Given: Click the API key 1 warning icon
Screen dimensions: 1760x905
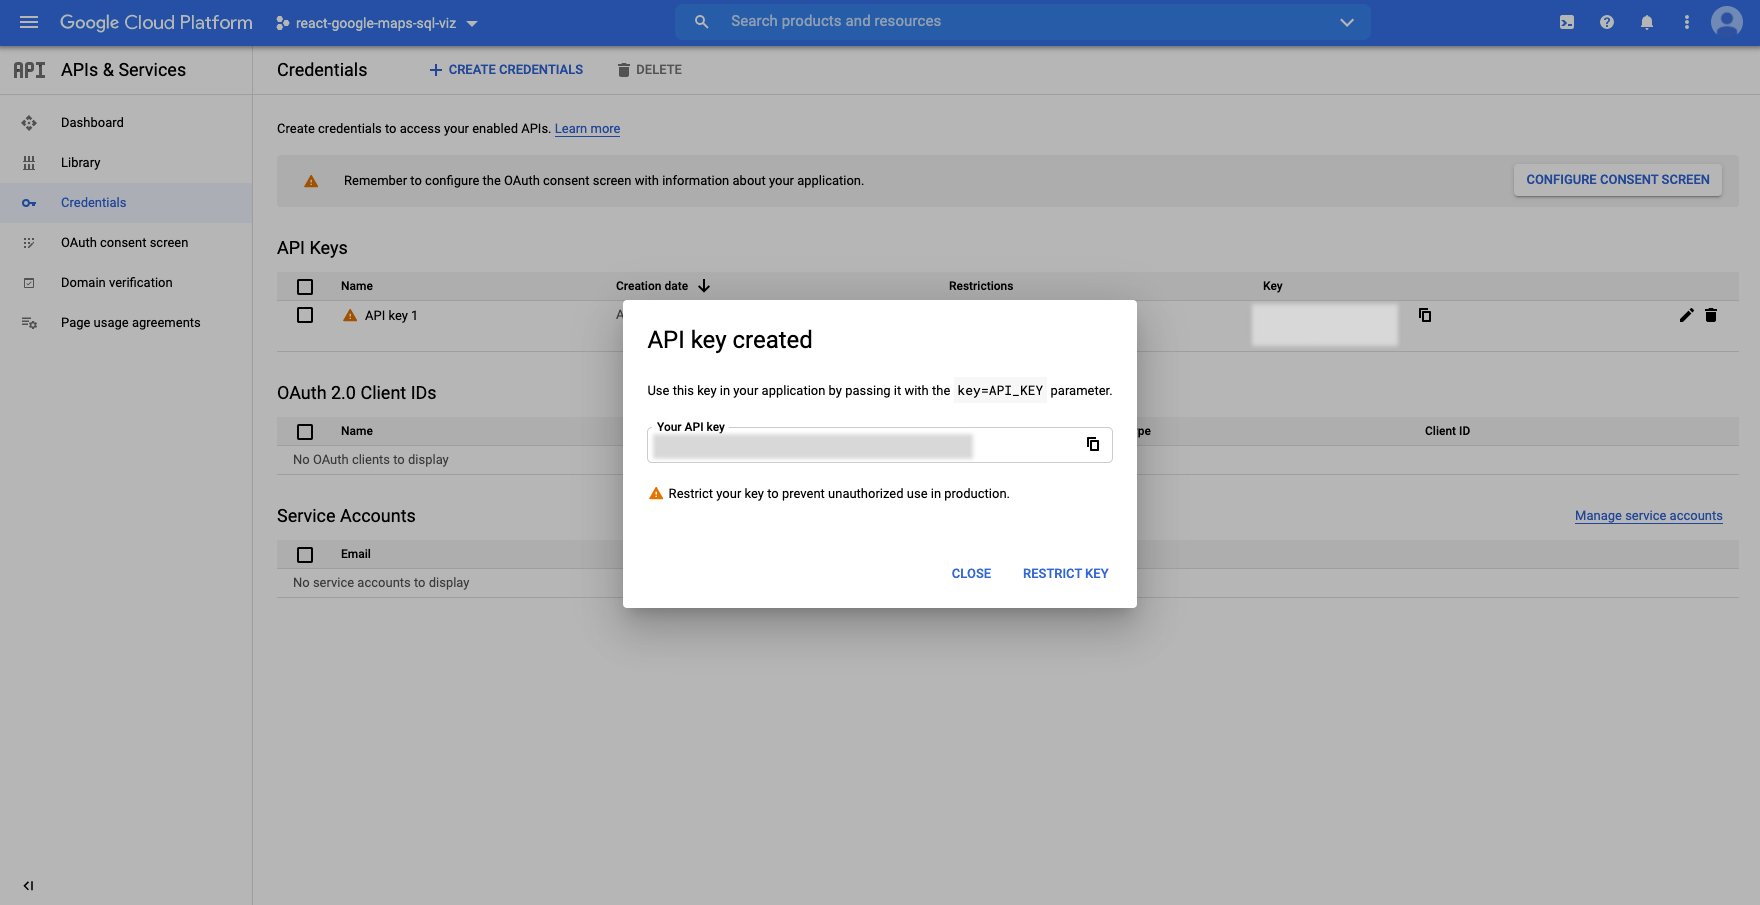Looking at the screenshot, I should coord(350,315).
